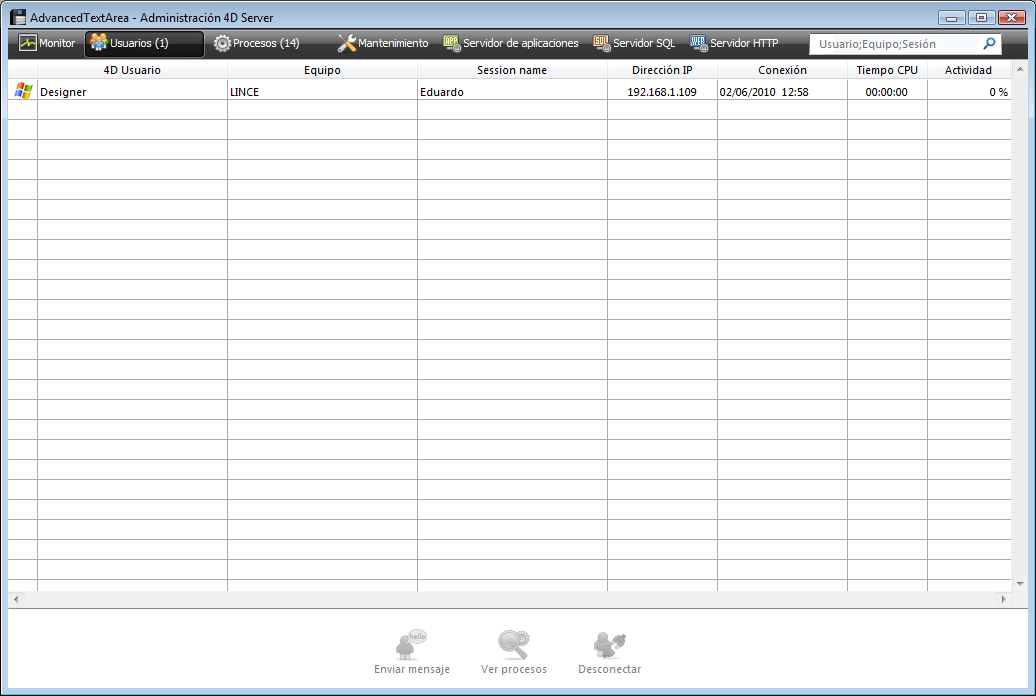The image size is (1036, 696).
Task: Click the horizontal scrollbar right arrow
Action: coord(1004,599)
